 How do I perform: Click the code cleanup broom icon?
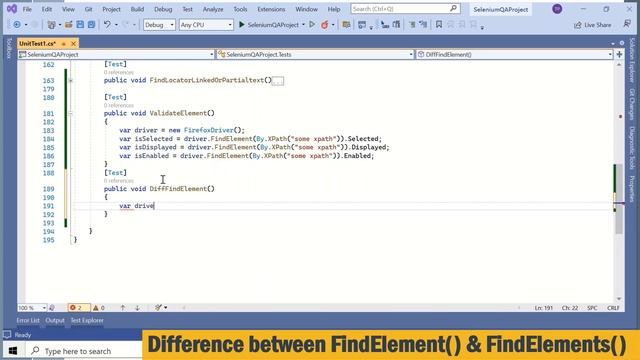[x=158, y=307]
